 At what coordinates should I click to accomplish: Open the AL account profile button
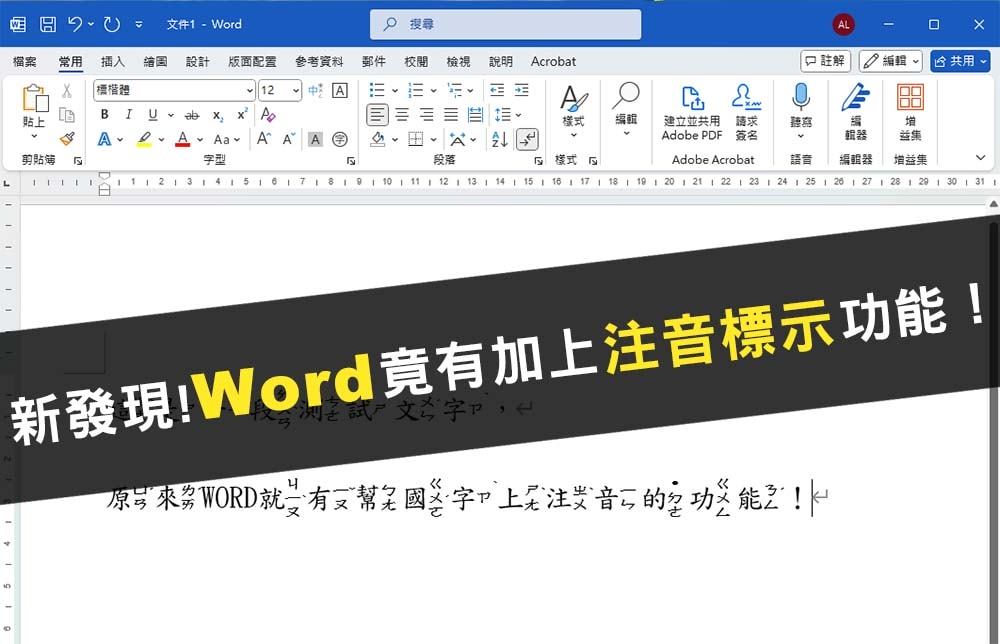point(843,25)
